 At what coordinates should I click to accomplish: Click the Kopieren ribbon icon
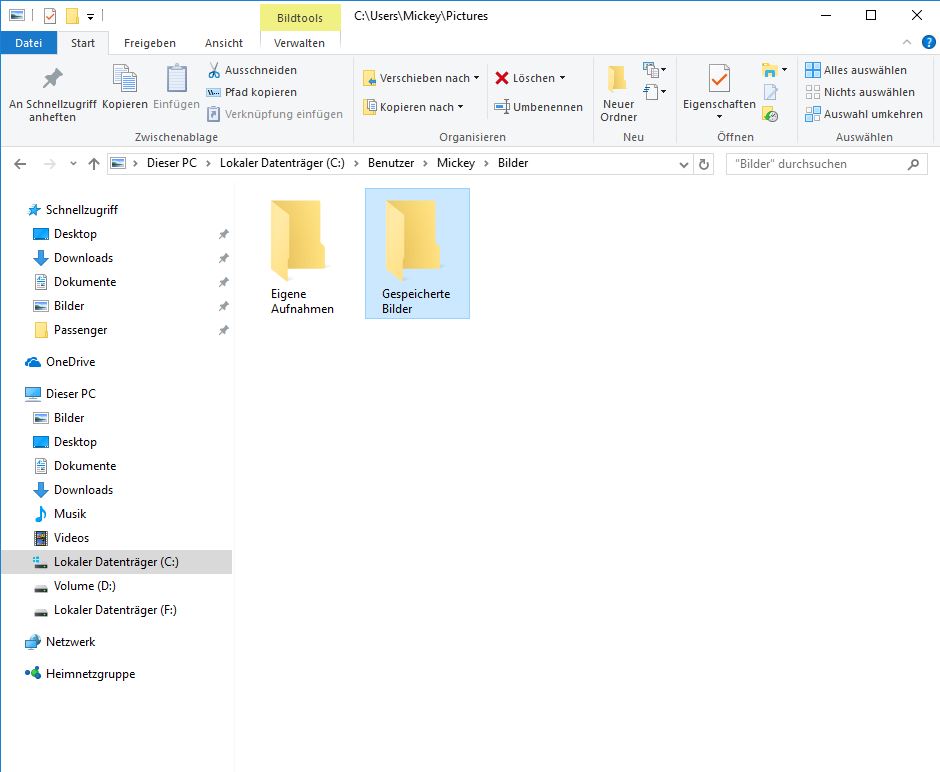(x=125, y=79)
